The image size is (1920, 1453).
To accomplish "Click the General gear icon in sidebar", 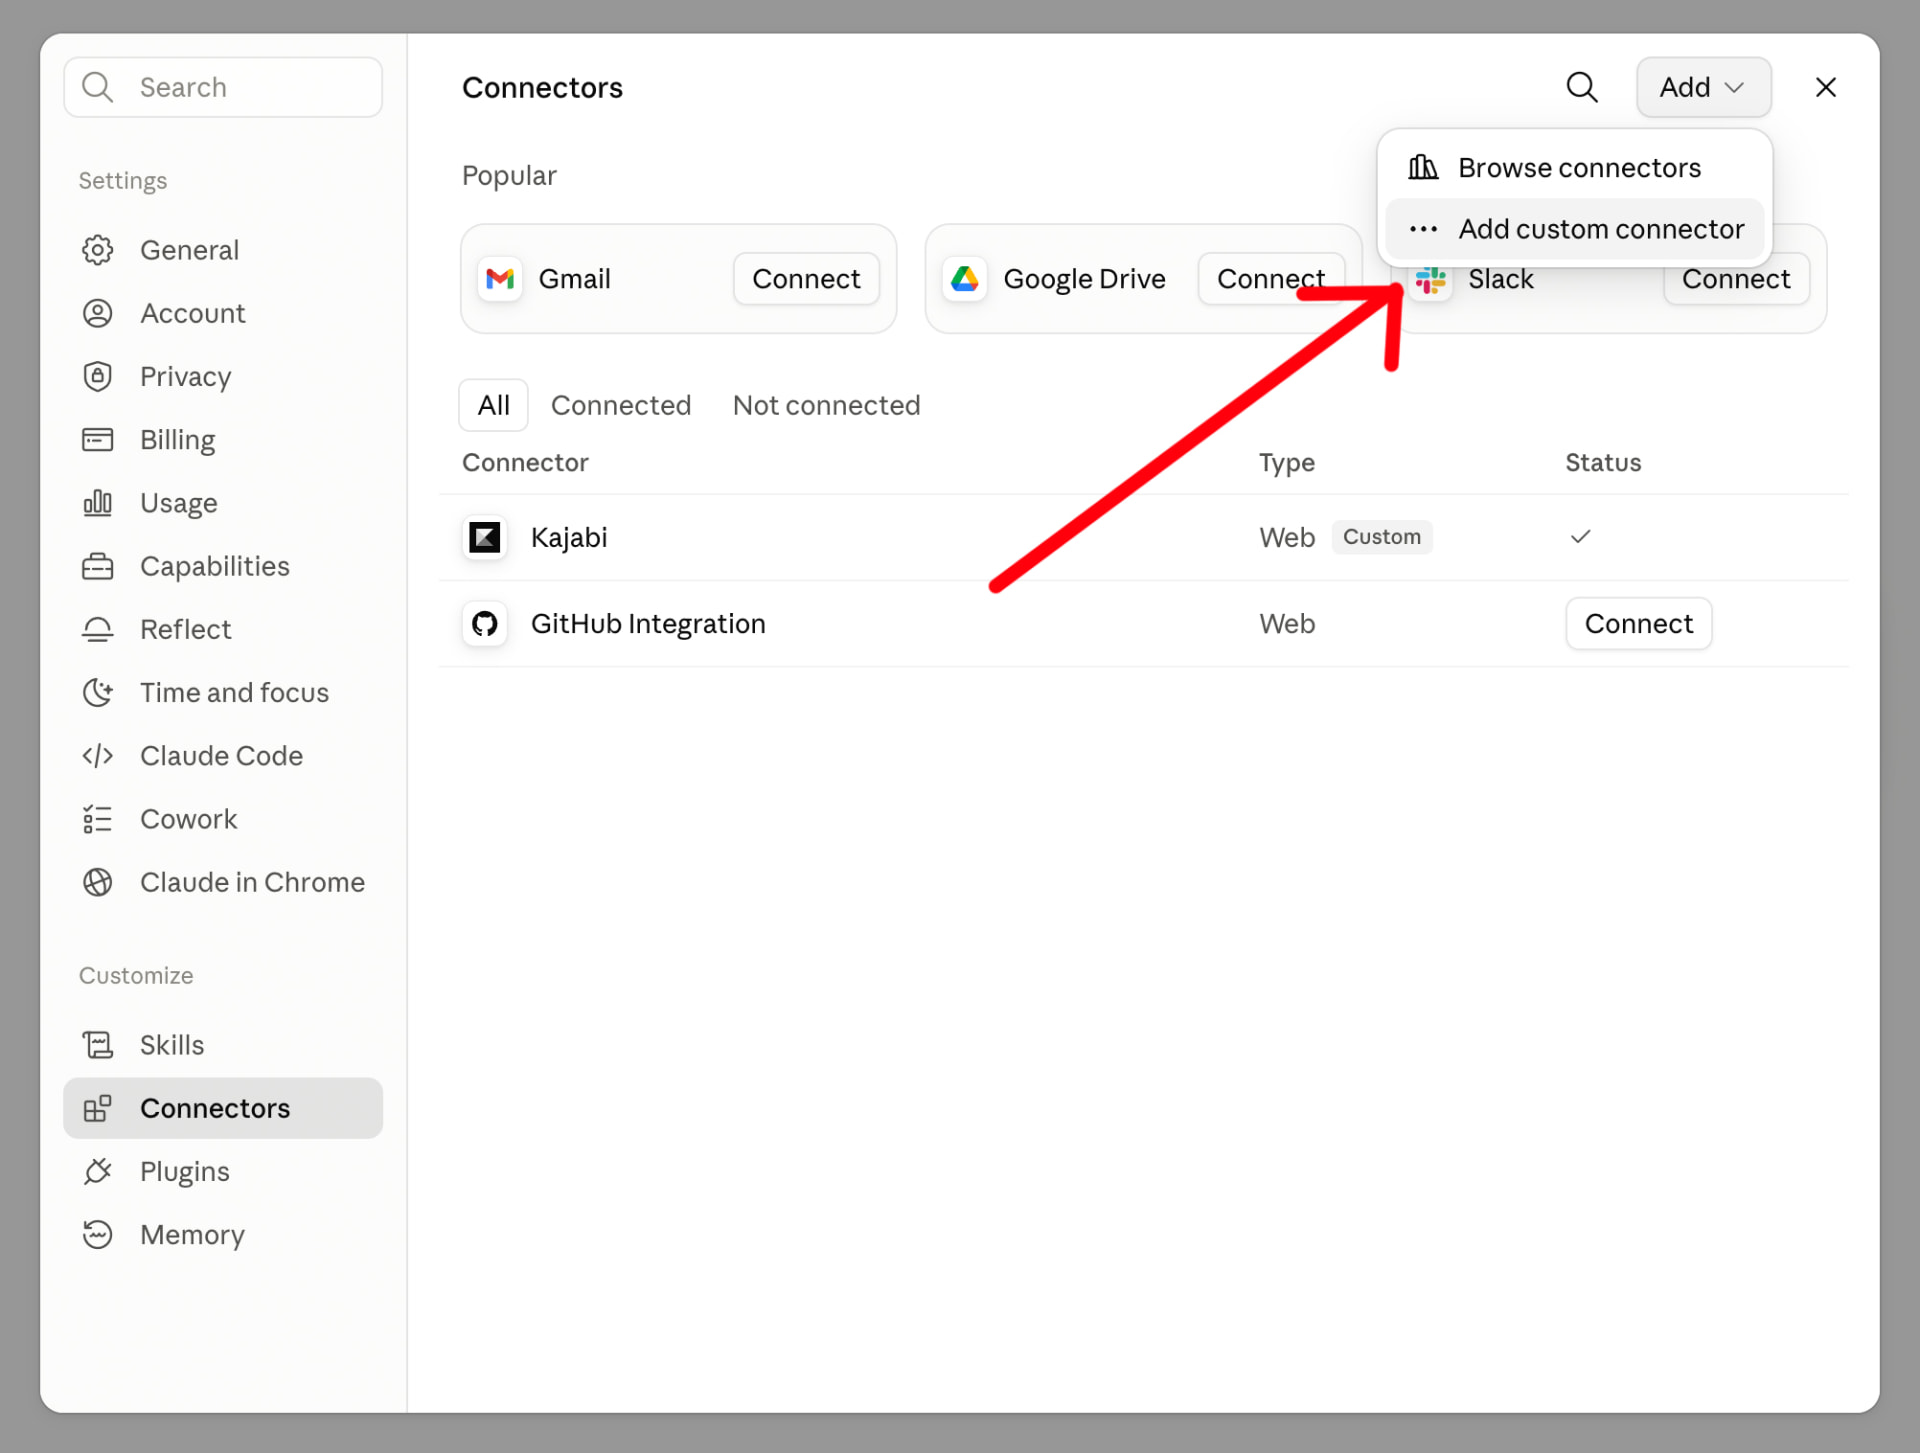I will click(x=97, y=250).
